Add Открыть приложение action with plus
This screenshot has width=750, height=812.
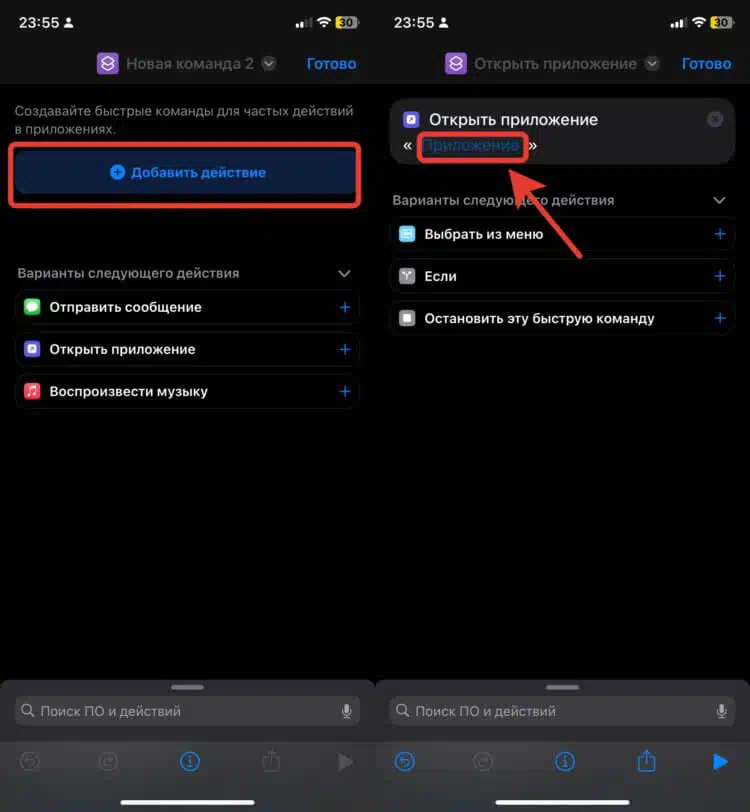pyautogui.click(x=345, y=350)
